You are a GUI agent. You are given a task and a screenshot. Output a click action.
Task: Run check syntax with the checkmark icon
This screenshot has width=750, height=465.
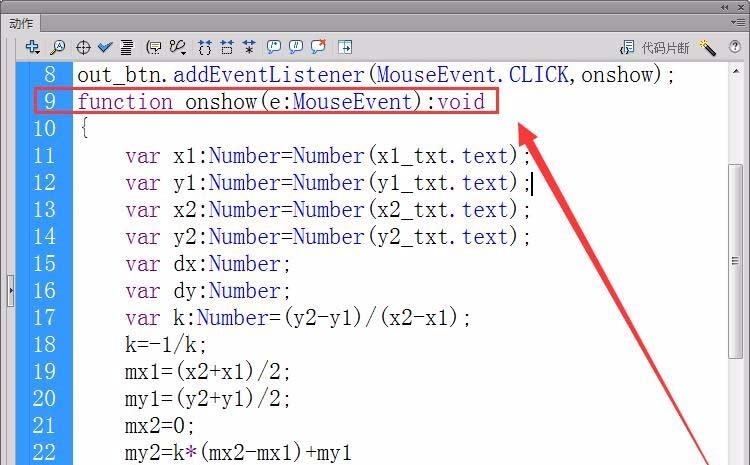pos(105,47)
